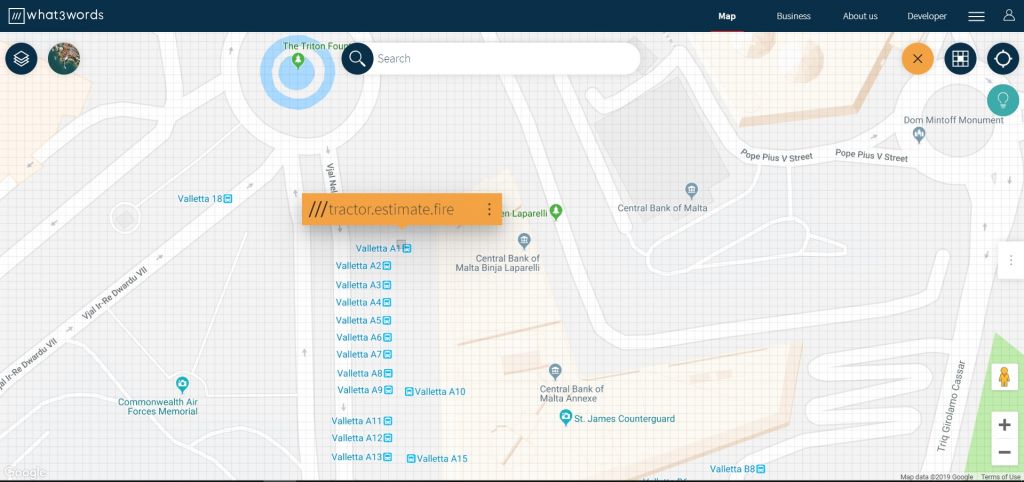Click The Triton Fountain marker
The height and width of the screenshot is (482, 1024).
tap(298, 61)
